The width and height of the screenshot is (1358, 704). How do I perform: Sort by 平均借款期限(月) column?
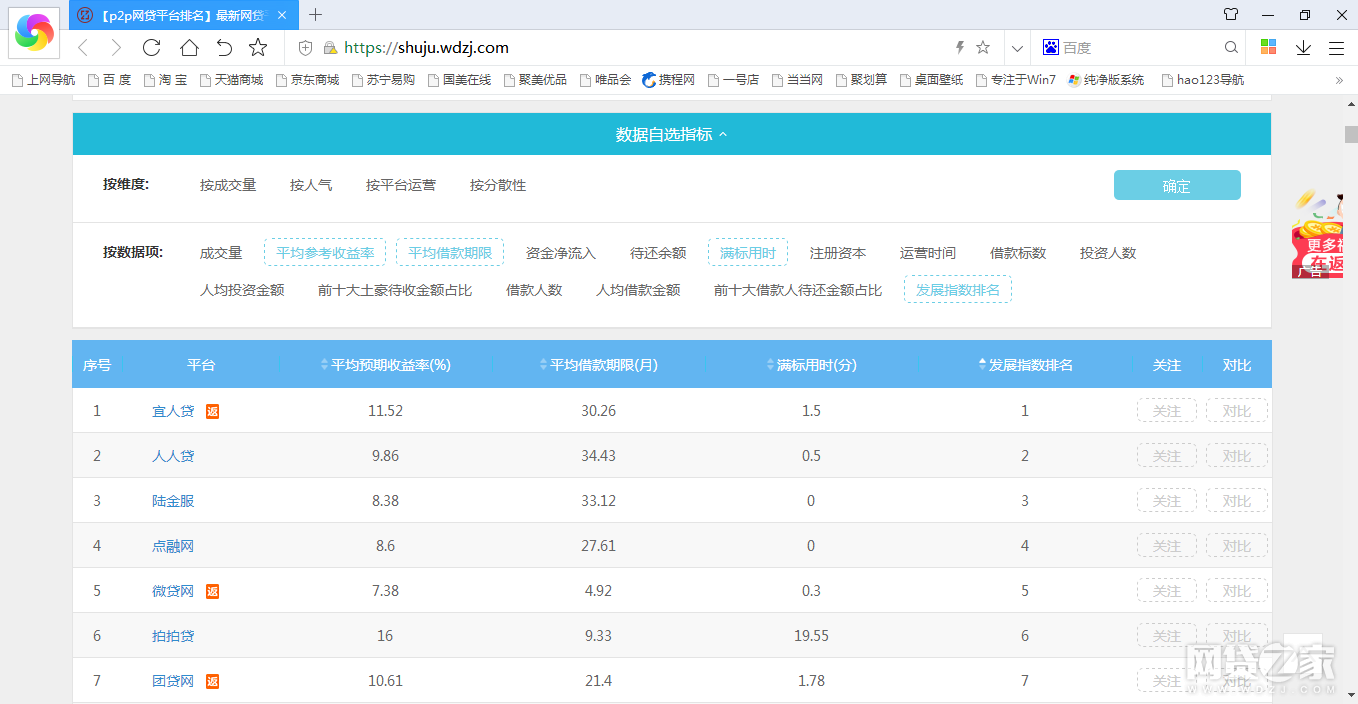pos(598,365)
